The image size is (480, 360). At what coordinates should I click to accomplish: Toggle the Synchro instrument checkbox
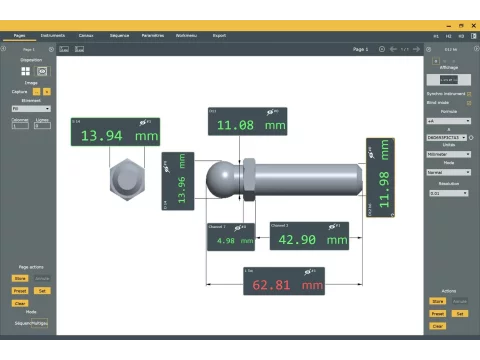click(469, 94)
